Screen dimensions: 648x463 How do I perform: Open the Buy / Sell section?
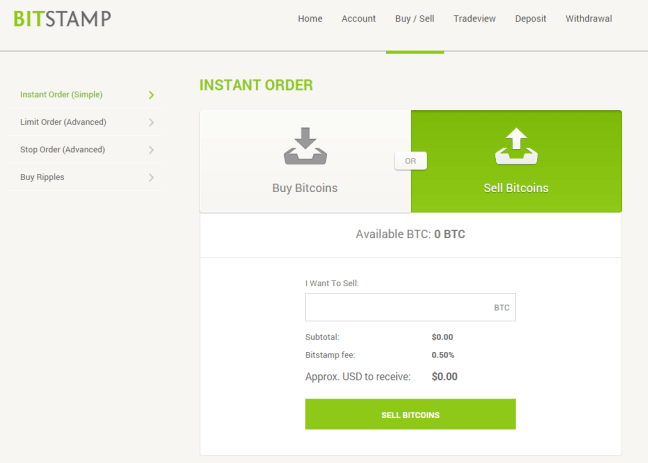pyautogui.click(x=415, y=19)
